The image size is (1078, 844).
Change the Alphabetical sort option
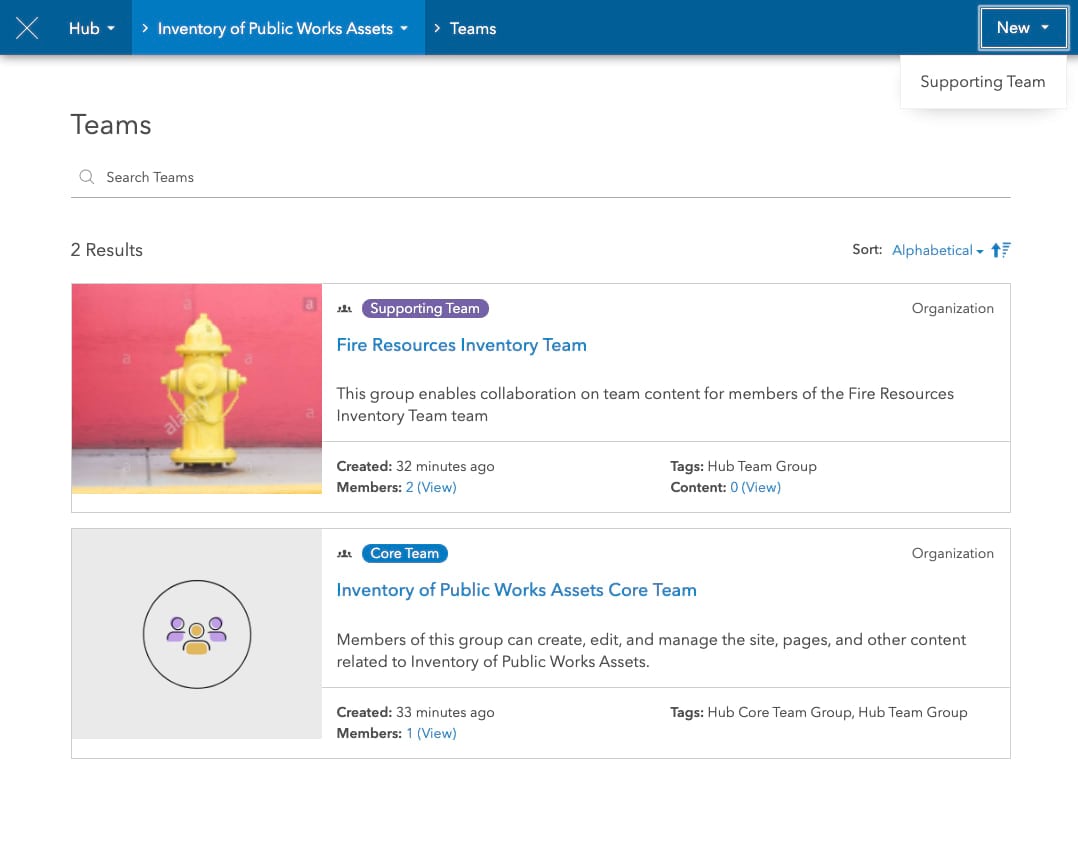[936, 250]
